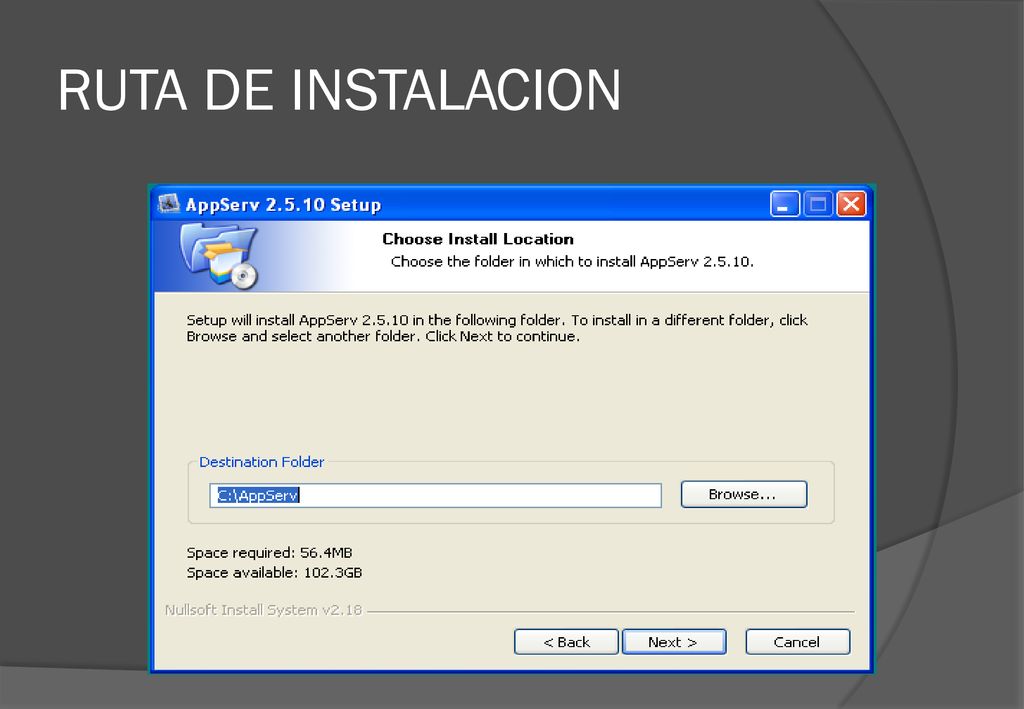Click 'Nullsoft Install System v2.18' label
Image resolution: width=1024 pixels, height=709 pixels.
pos(263,610)
